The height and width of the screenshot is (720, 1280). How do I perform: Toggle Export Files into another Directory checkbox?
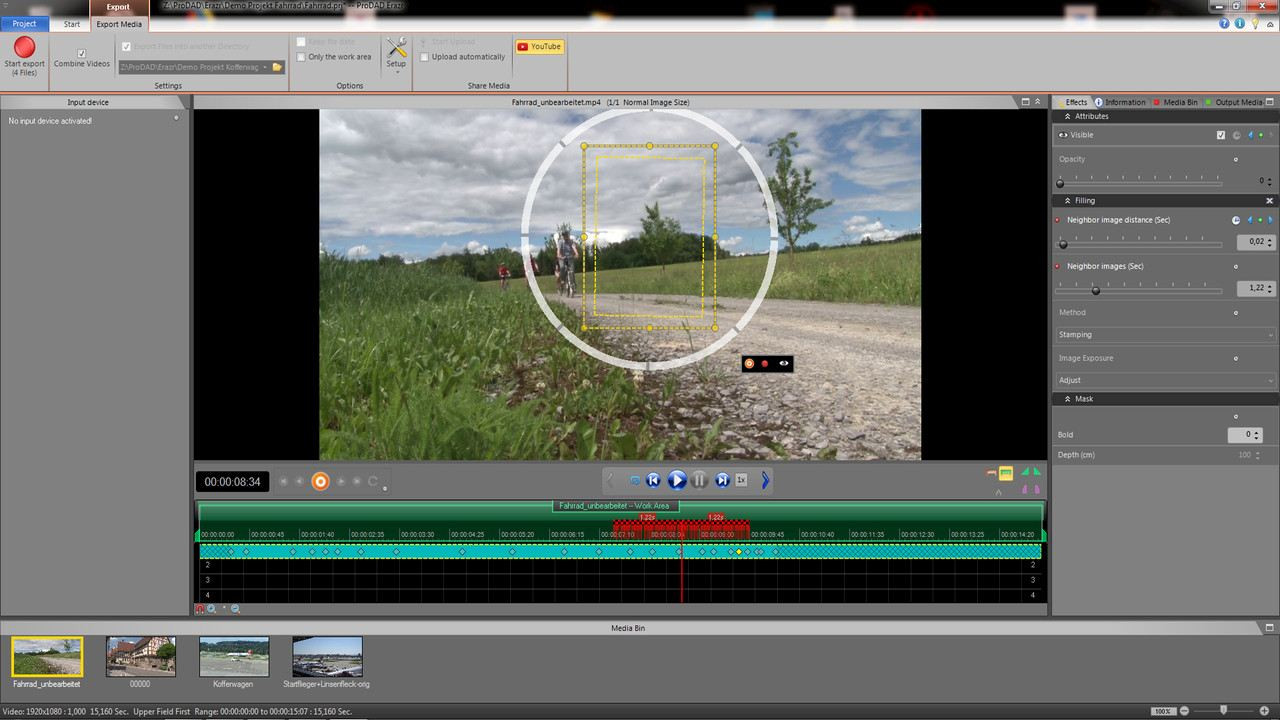[126, 46]
